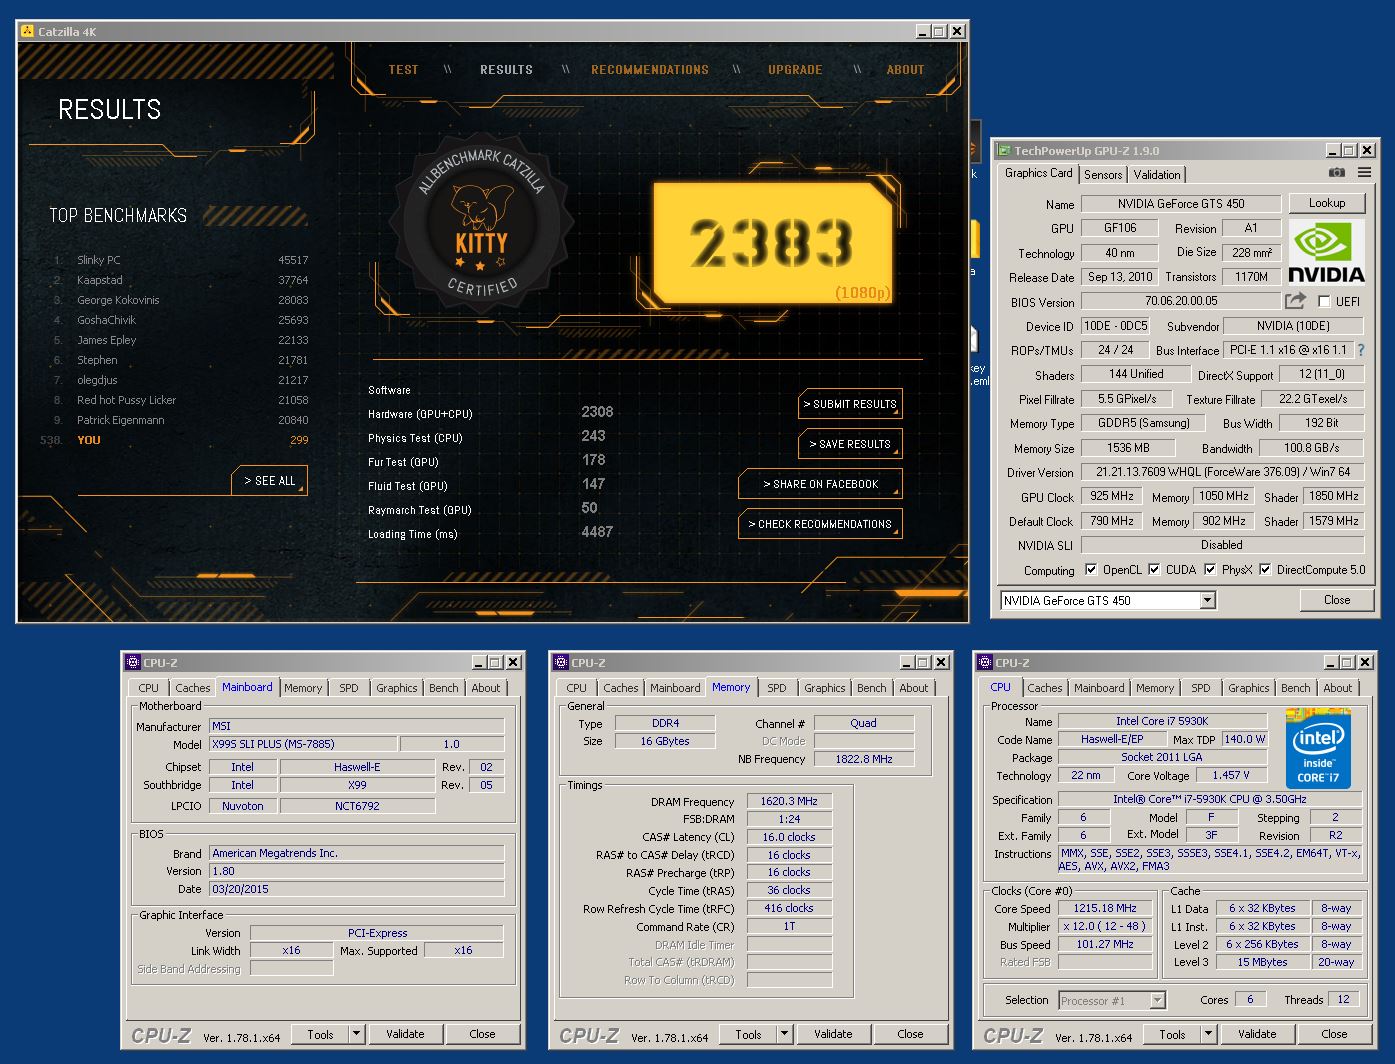Expand Tools dropdown arrow in CPU-Z processor window
1395x1064 pixels.
1208,1034
